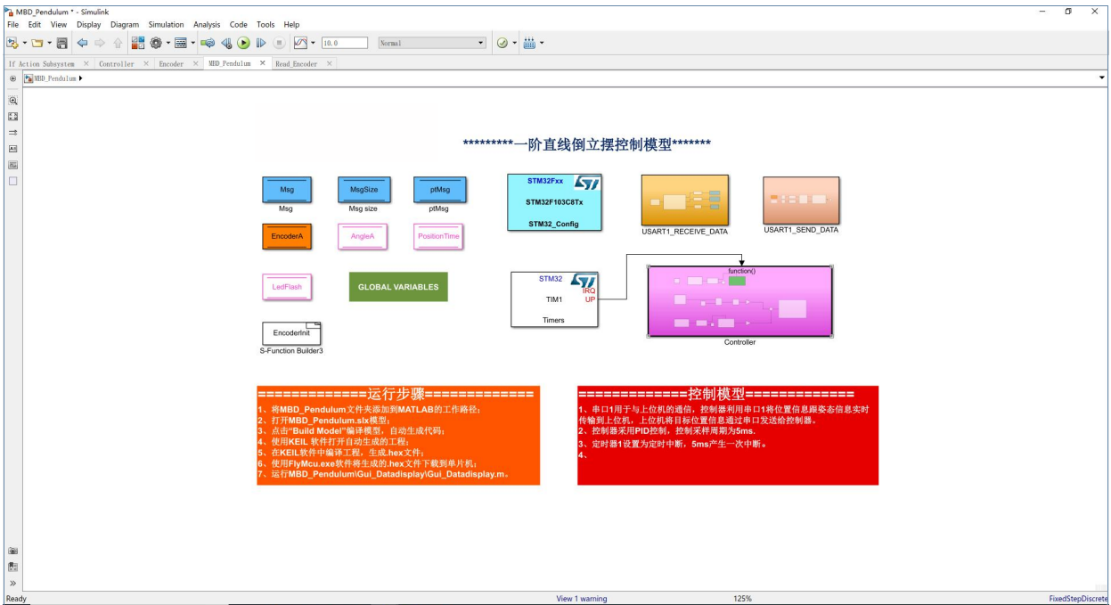The image size is (1111, 605).
Task: Open dropdown arrow beside New Model icon
Action: coord(24,43)
